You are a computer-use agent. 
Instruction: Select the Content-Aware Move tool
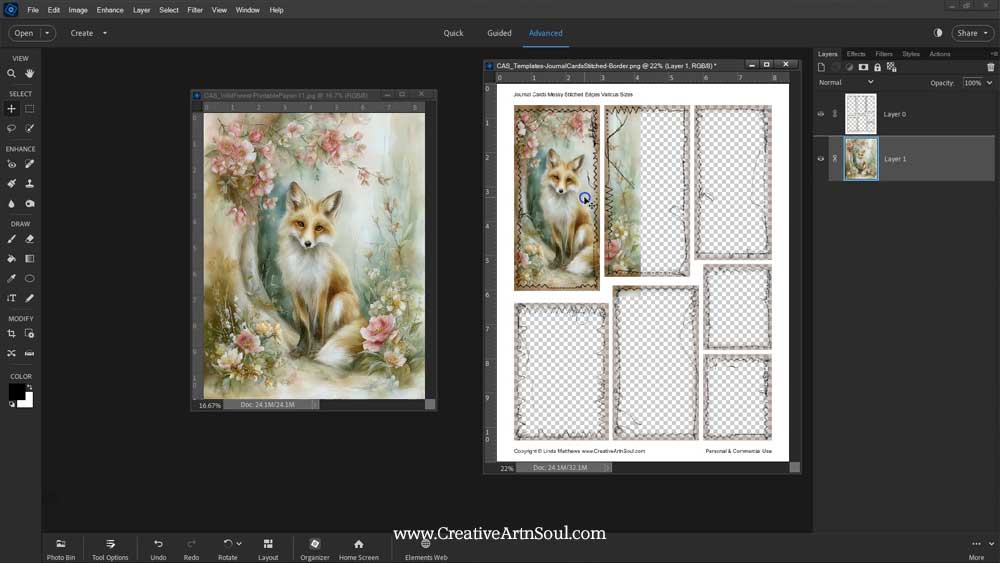pos(11,353)
